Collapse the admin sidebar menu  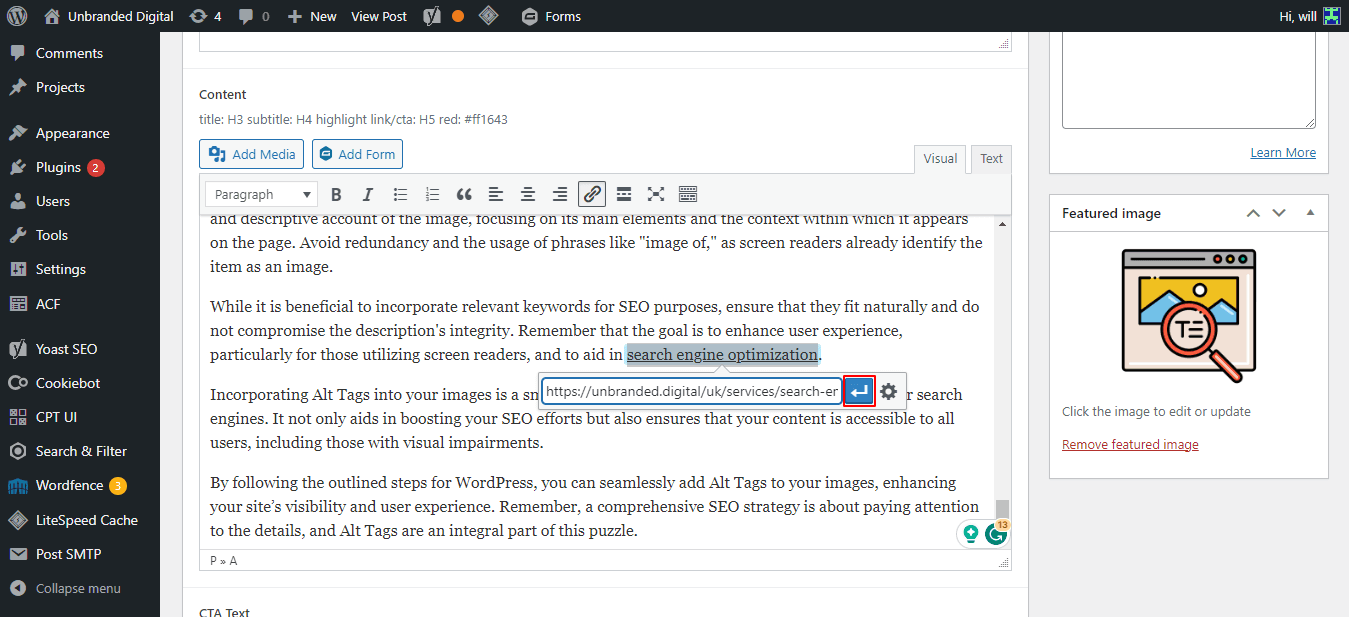pos(78,588)
